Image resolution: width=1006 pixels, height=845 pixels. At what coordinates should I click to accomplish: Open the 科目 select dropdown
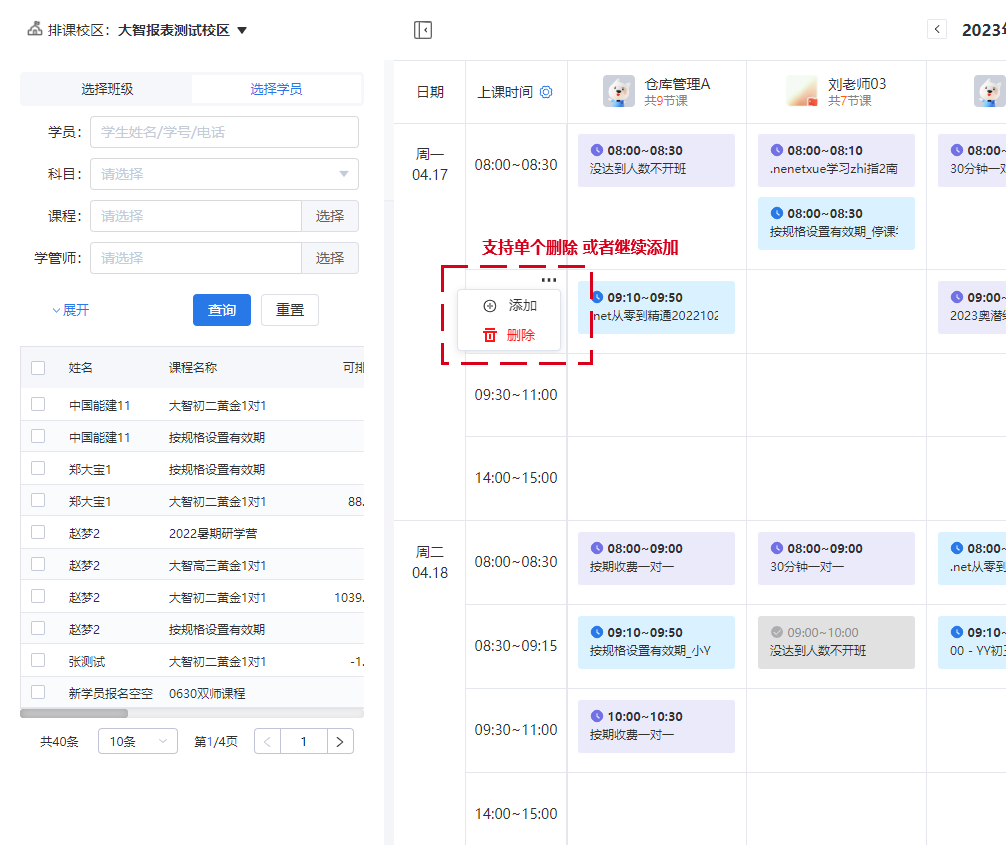224,174
